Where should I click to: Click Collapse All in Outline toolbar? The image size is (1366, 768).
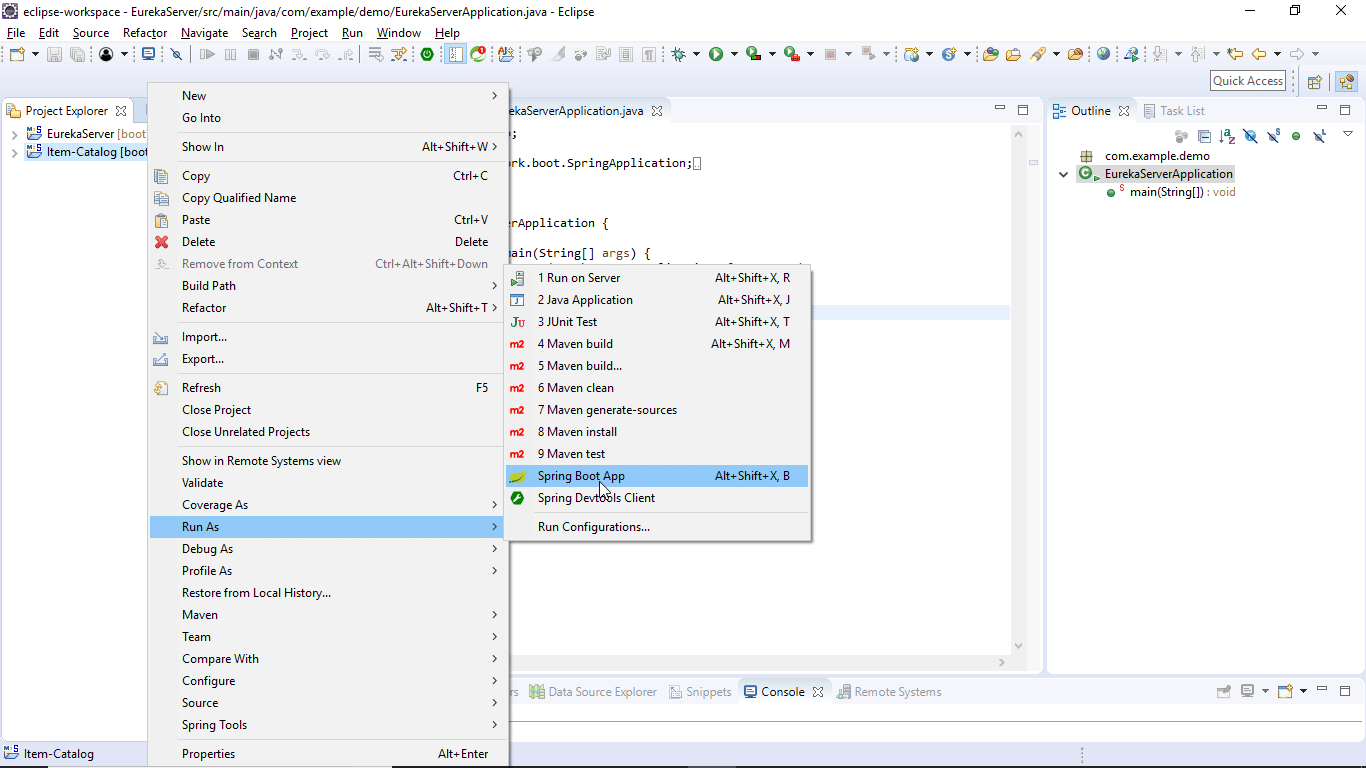click(1204, 136)
